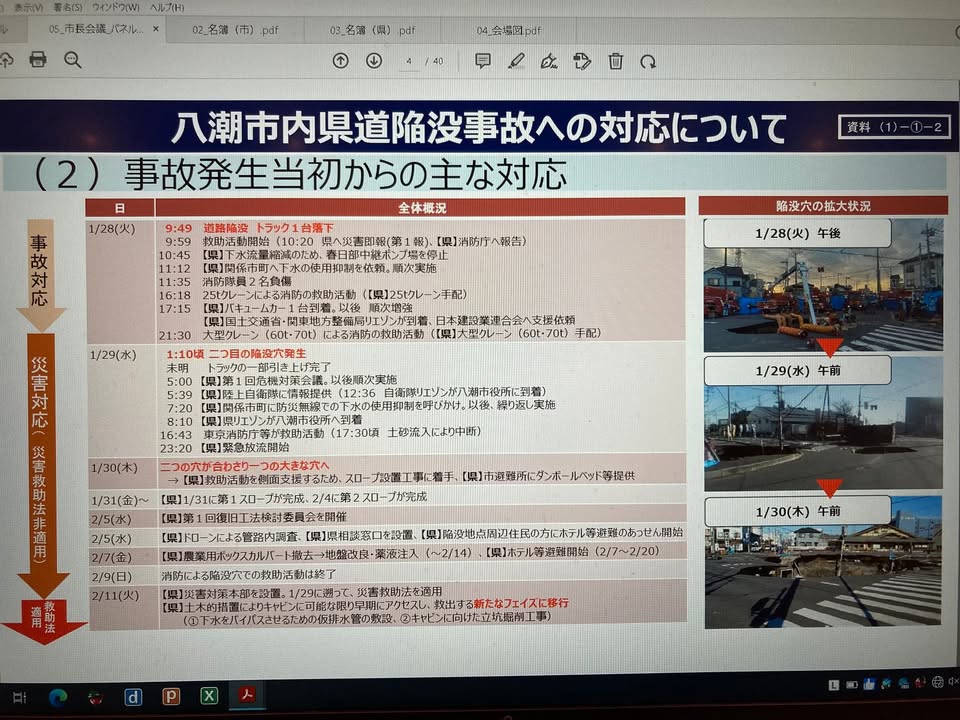This screenshot has width=960, height=720.
Task: Open the blue 'd' app on taskbar
Action: 133,697
